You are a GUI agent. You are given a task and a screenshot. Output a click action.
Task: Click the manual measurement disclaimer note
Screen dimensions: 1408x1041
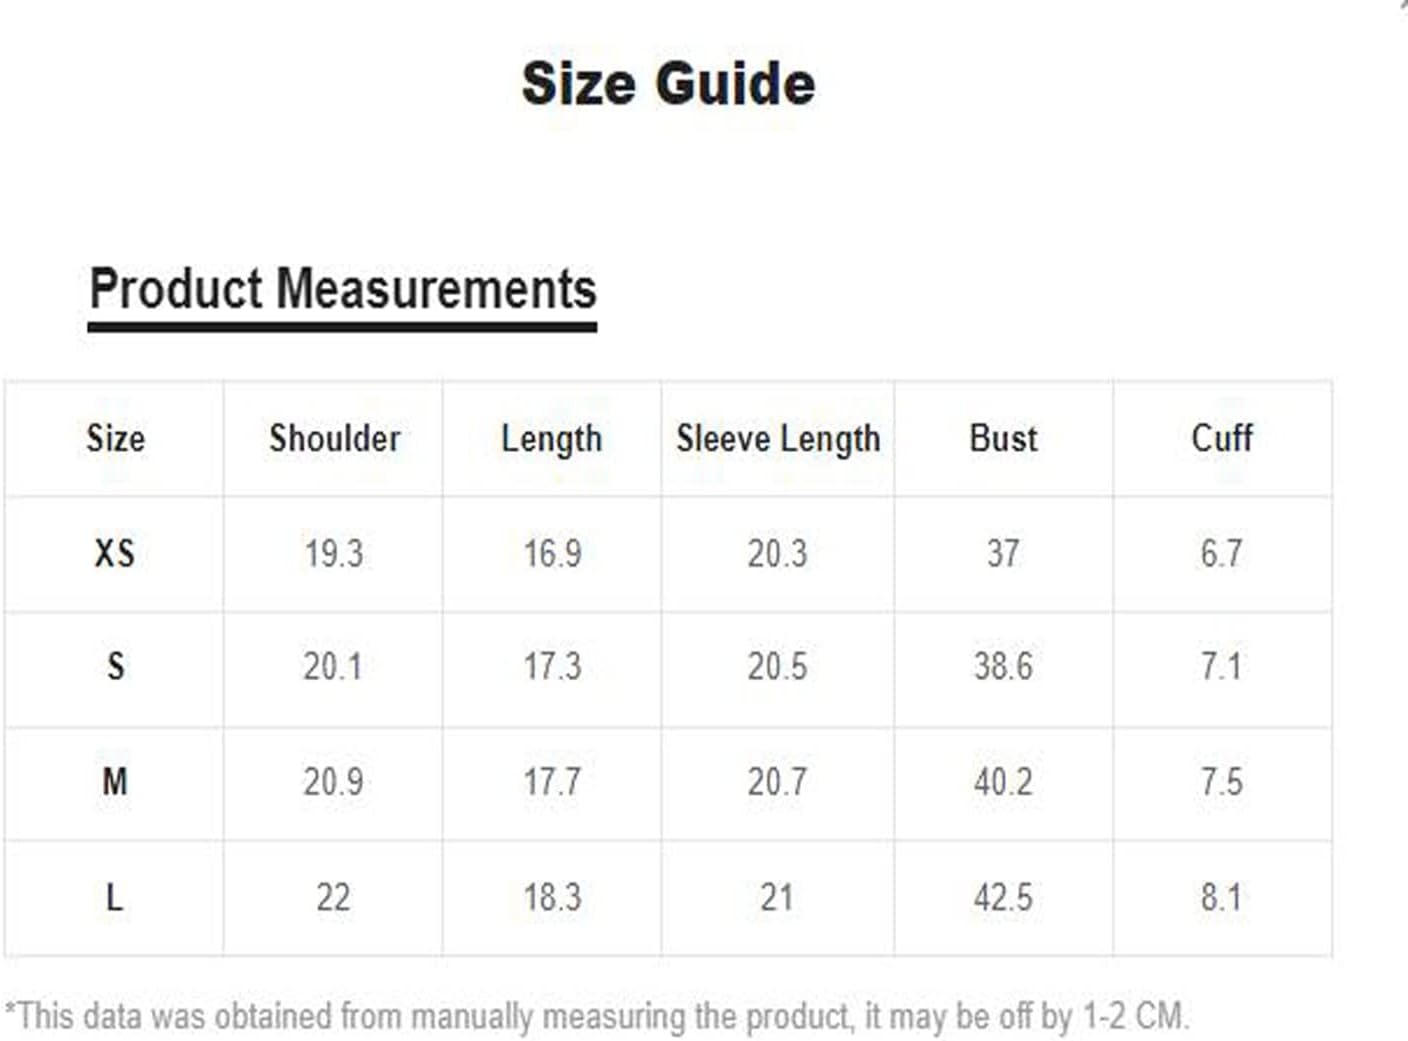(x=597, y=1017)
